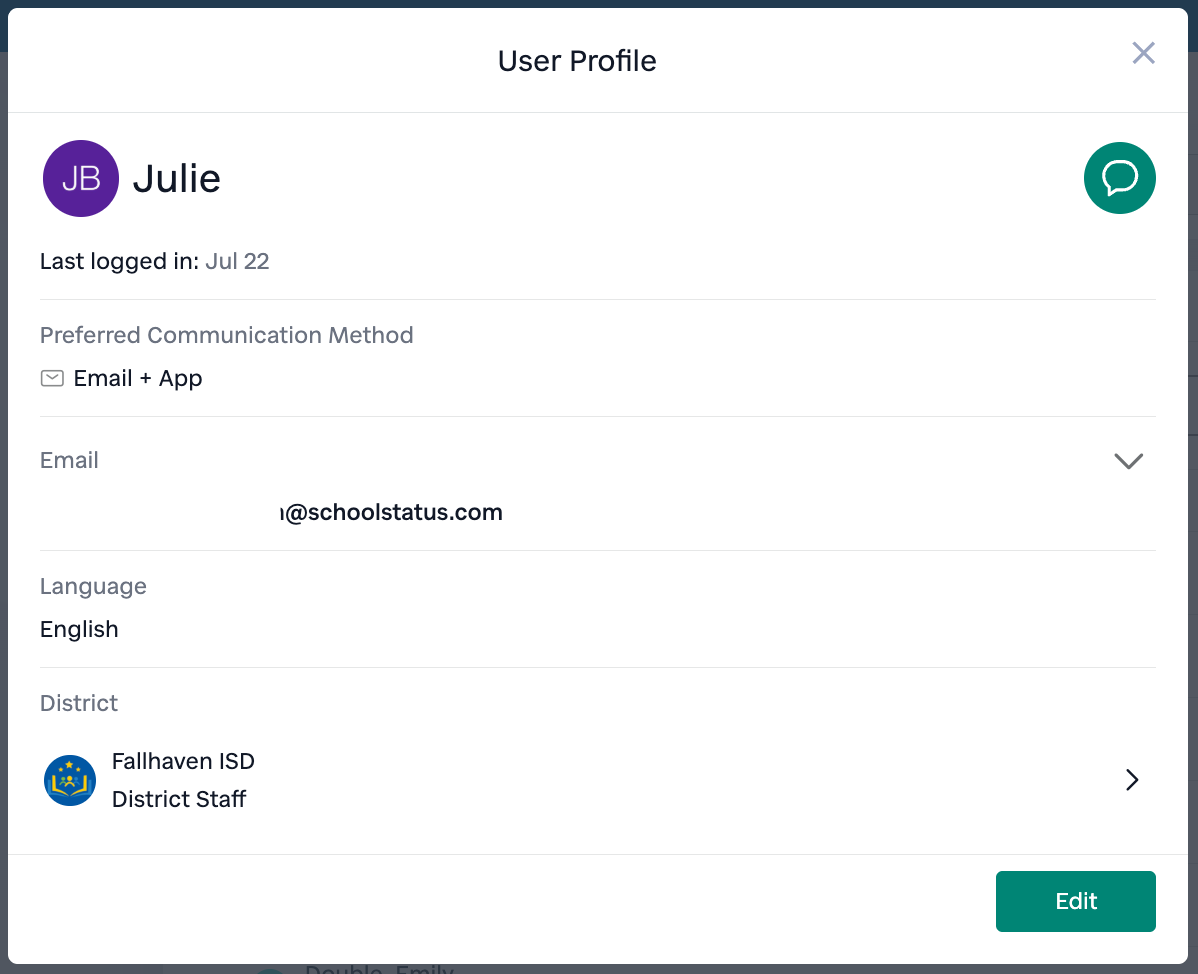The height and width of the screenshot is (974, 1198).
Task: Click the name Julie in the header
Action: click(176, 178)
